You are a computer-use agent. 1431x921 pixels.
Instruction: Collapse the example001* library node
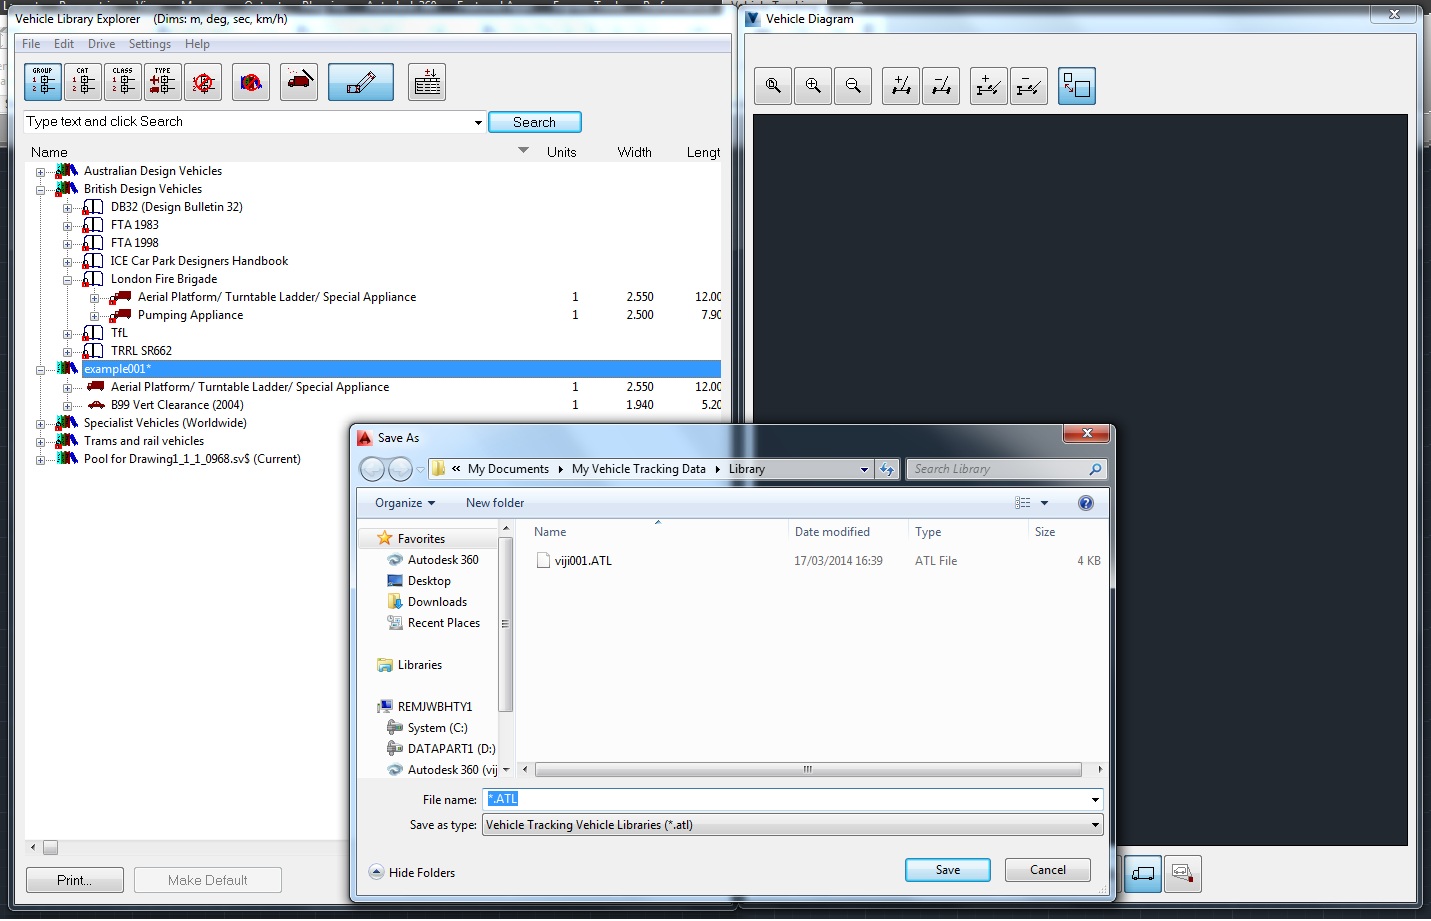click(x=41, y=370)
